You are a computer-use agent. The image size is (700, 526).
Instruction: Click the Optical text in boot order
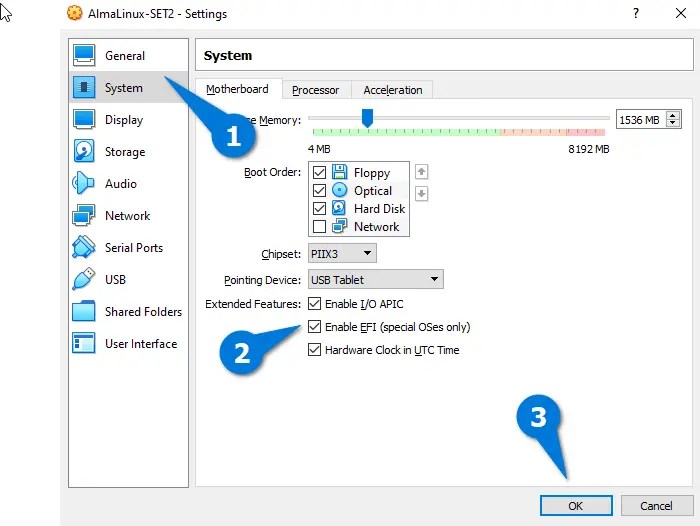coord(373,191)
